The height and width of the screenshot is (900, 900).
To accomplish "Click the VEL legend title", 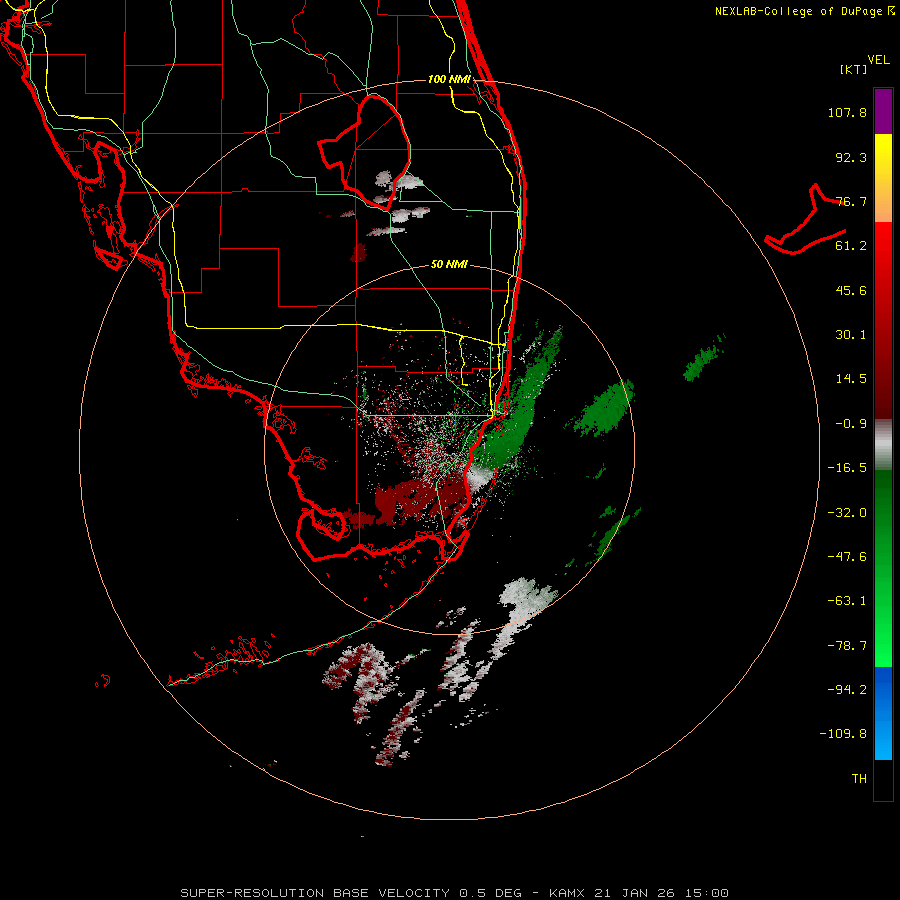I will click(x=878, y=60).
